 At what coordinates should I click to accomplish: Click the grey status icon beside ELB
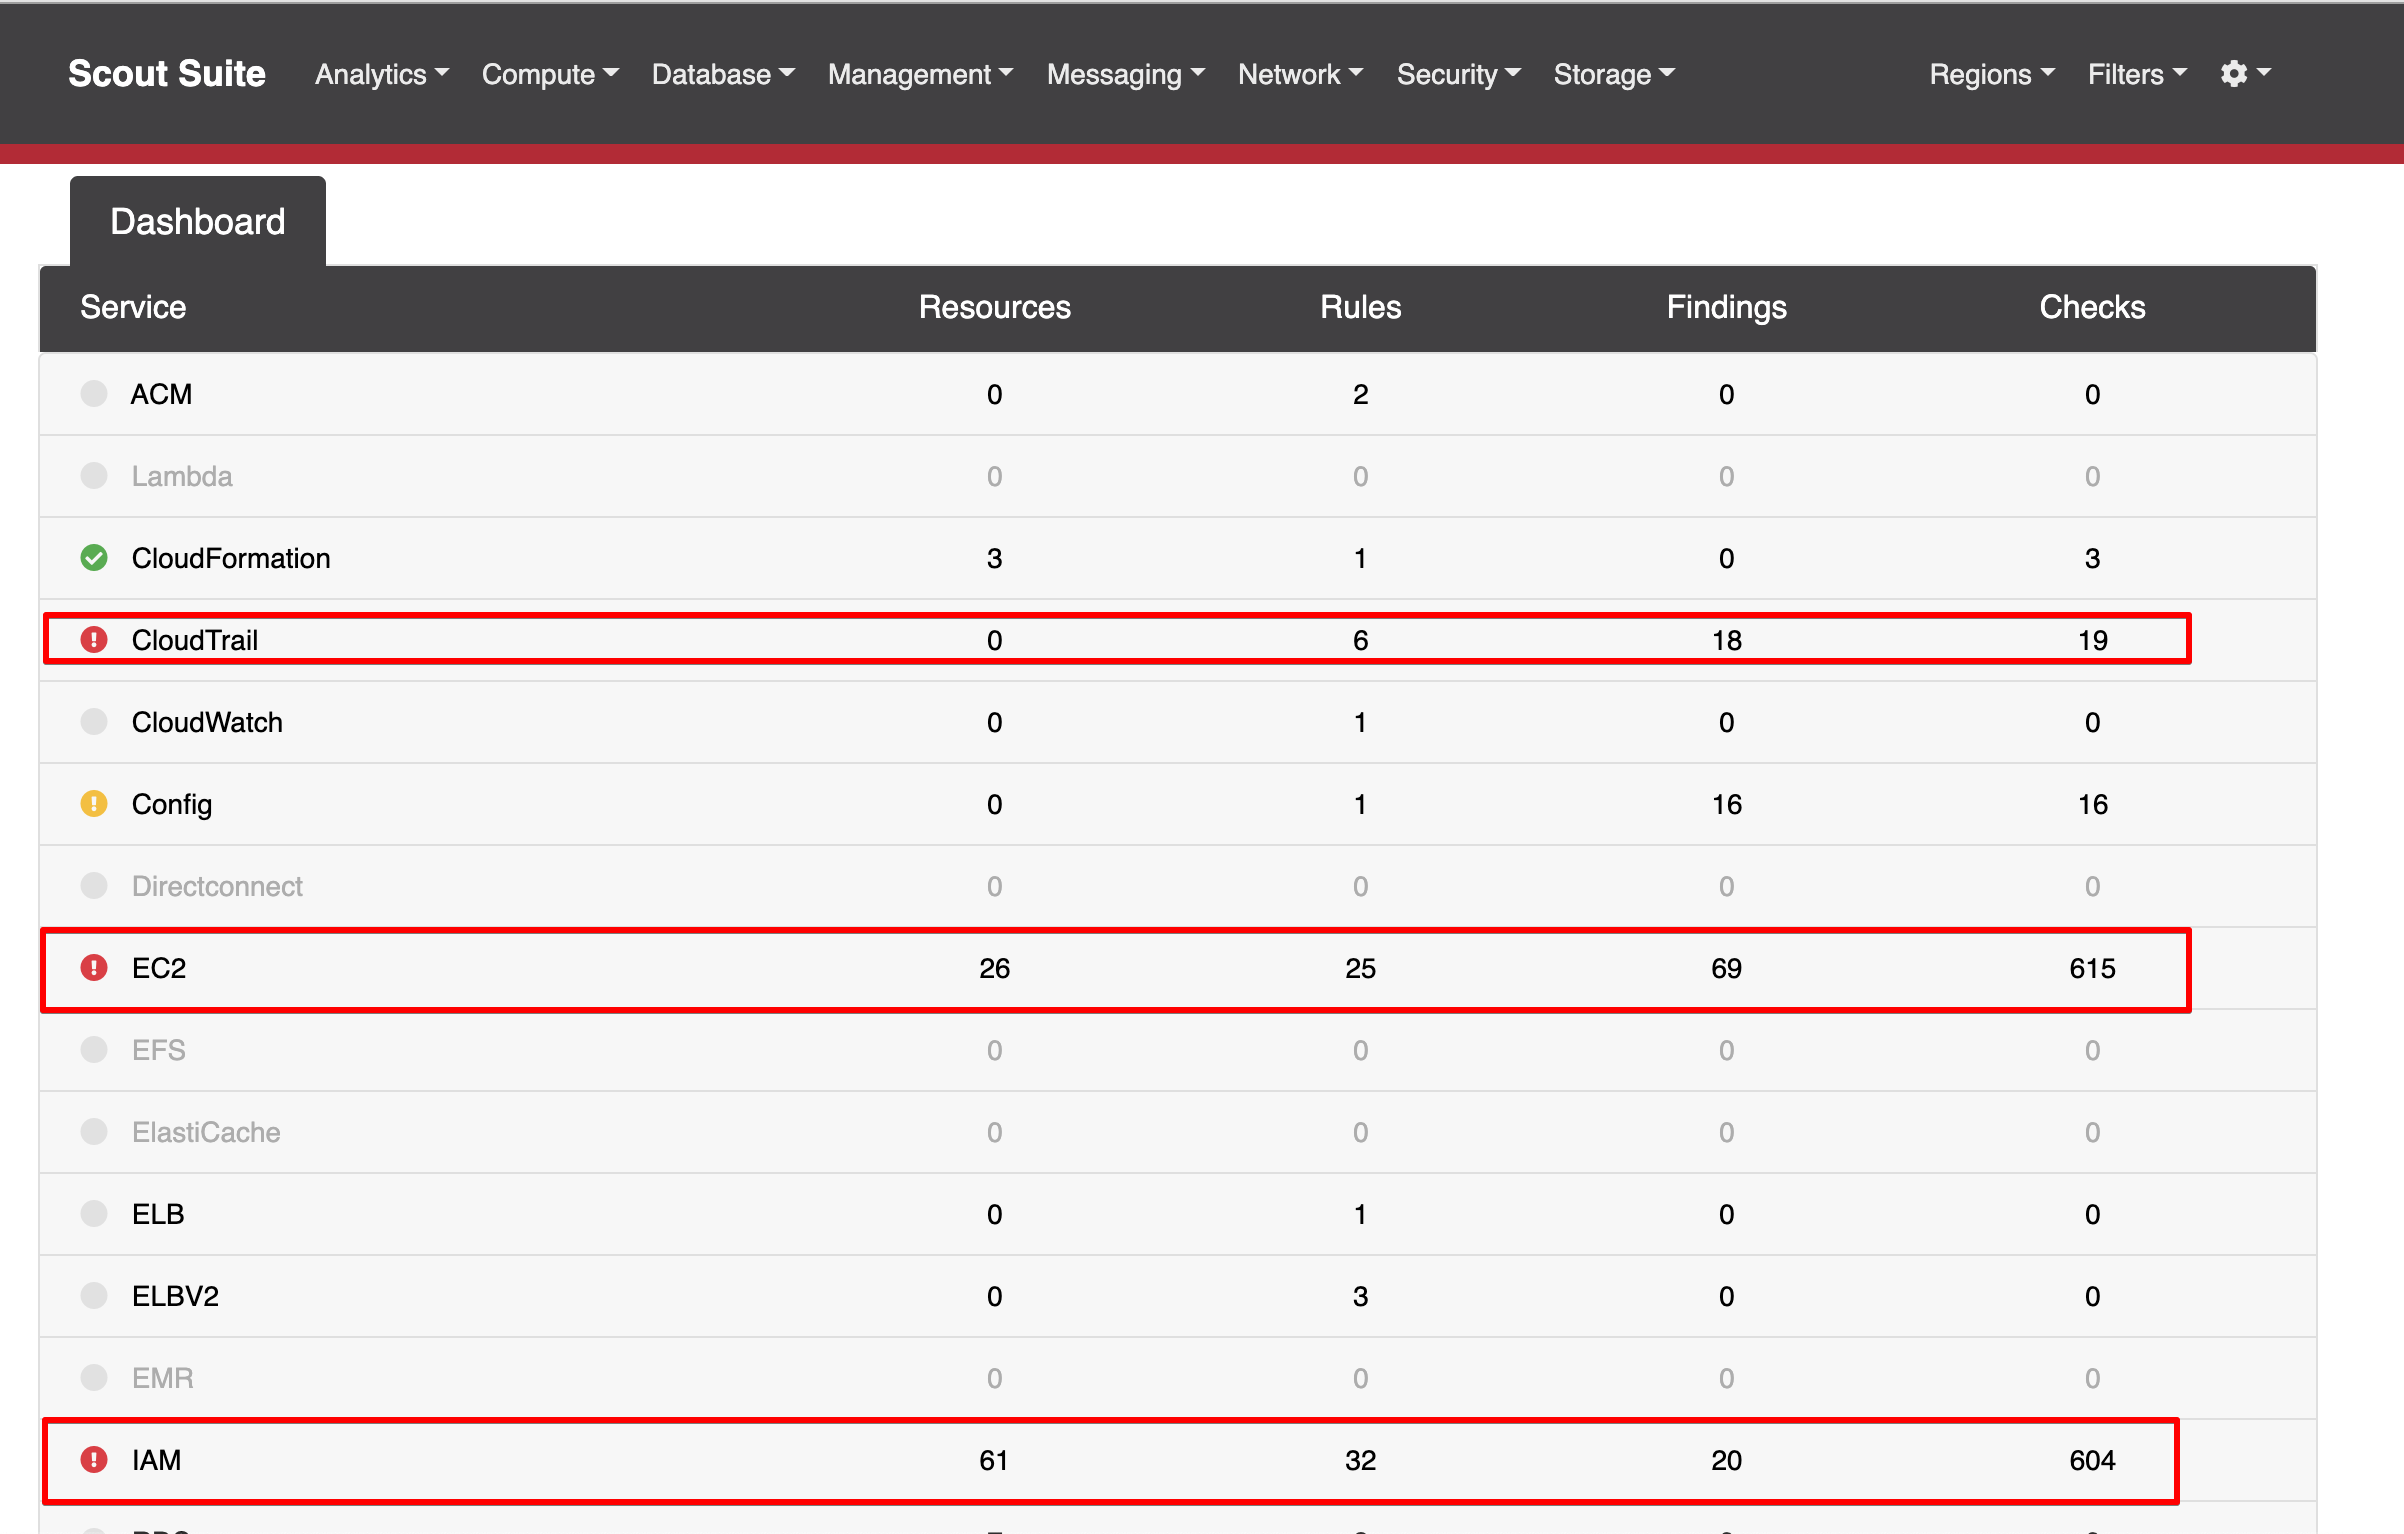pos(94,1213)
